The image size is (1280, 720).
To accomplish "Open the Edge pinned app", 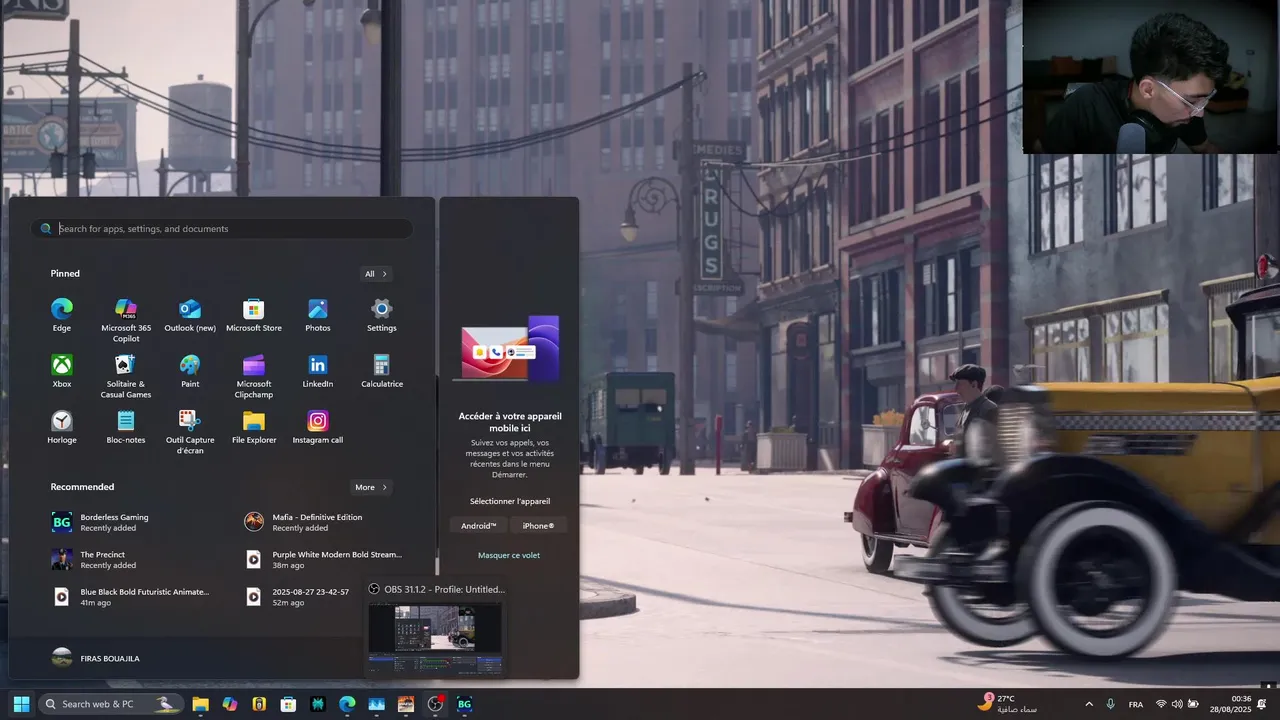I will 62,314.
